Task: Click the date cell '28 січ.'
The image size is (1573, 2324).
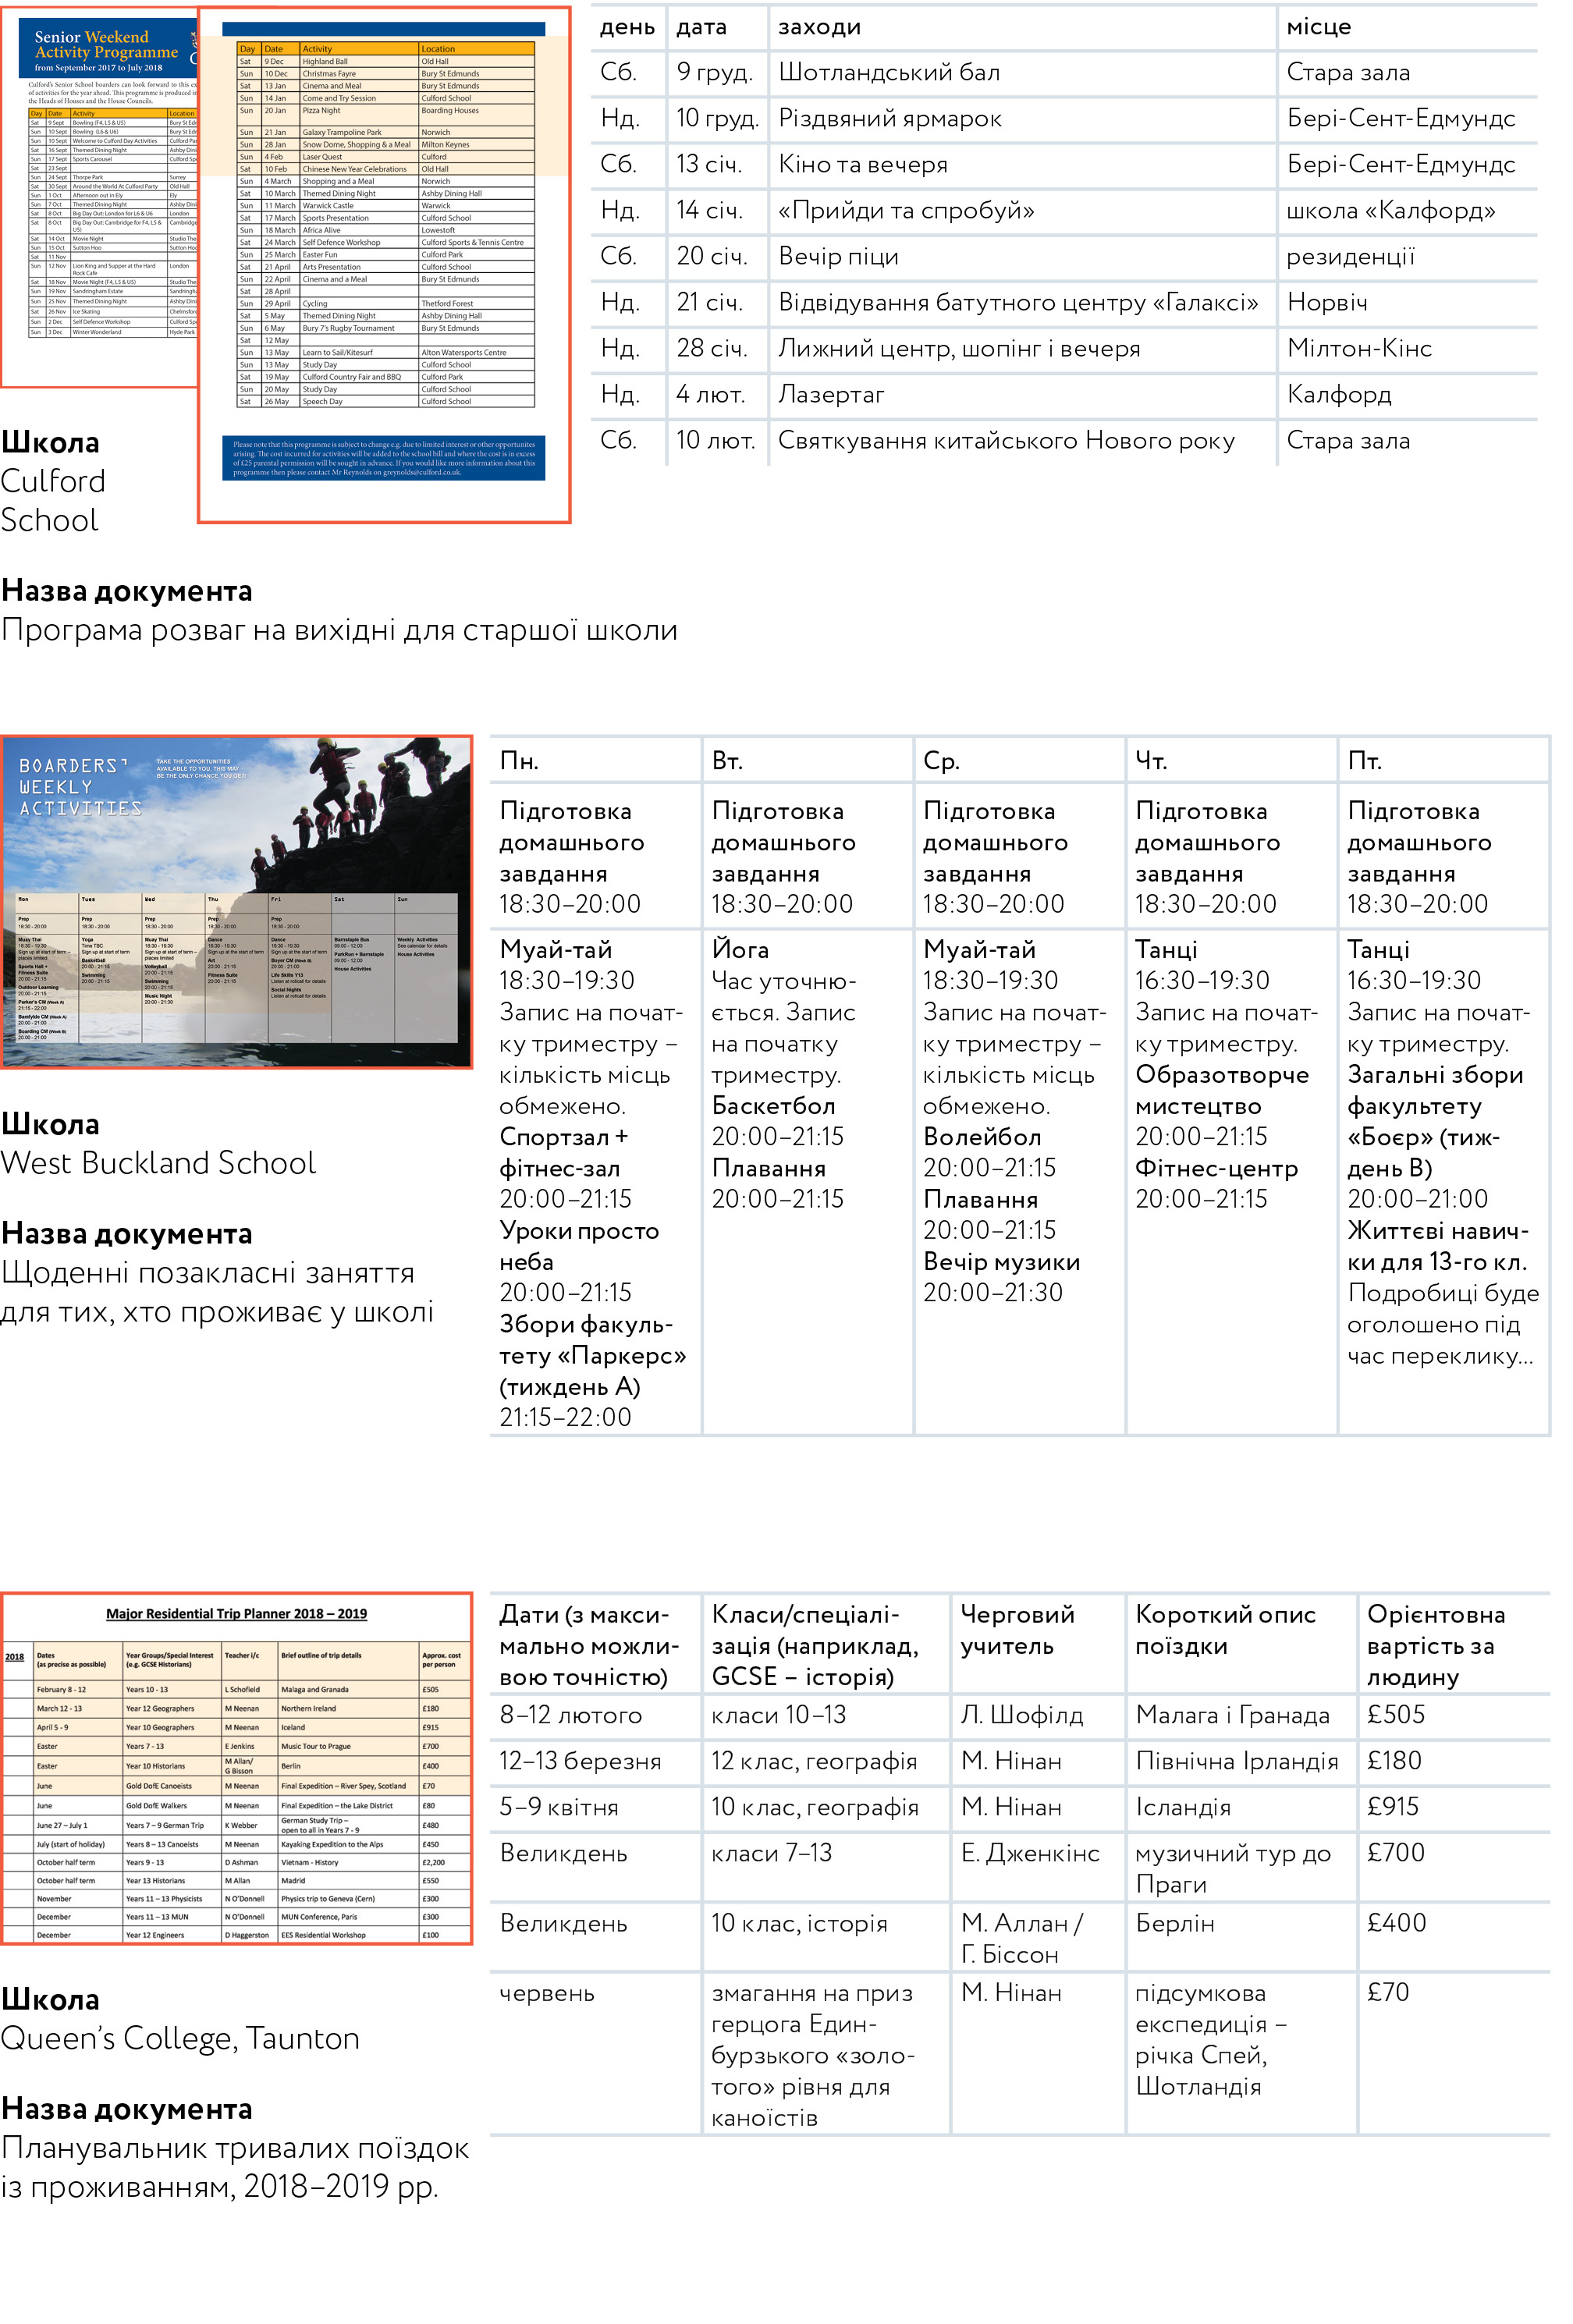Action: click(x=711, y=349)
